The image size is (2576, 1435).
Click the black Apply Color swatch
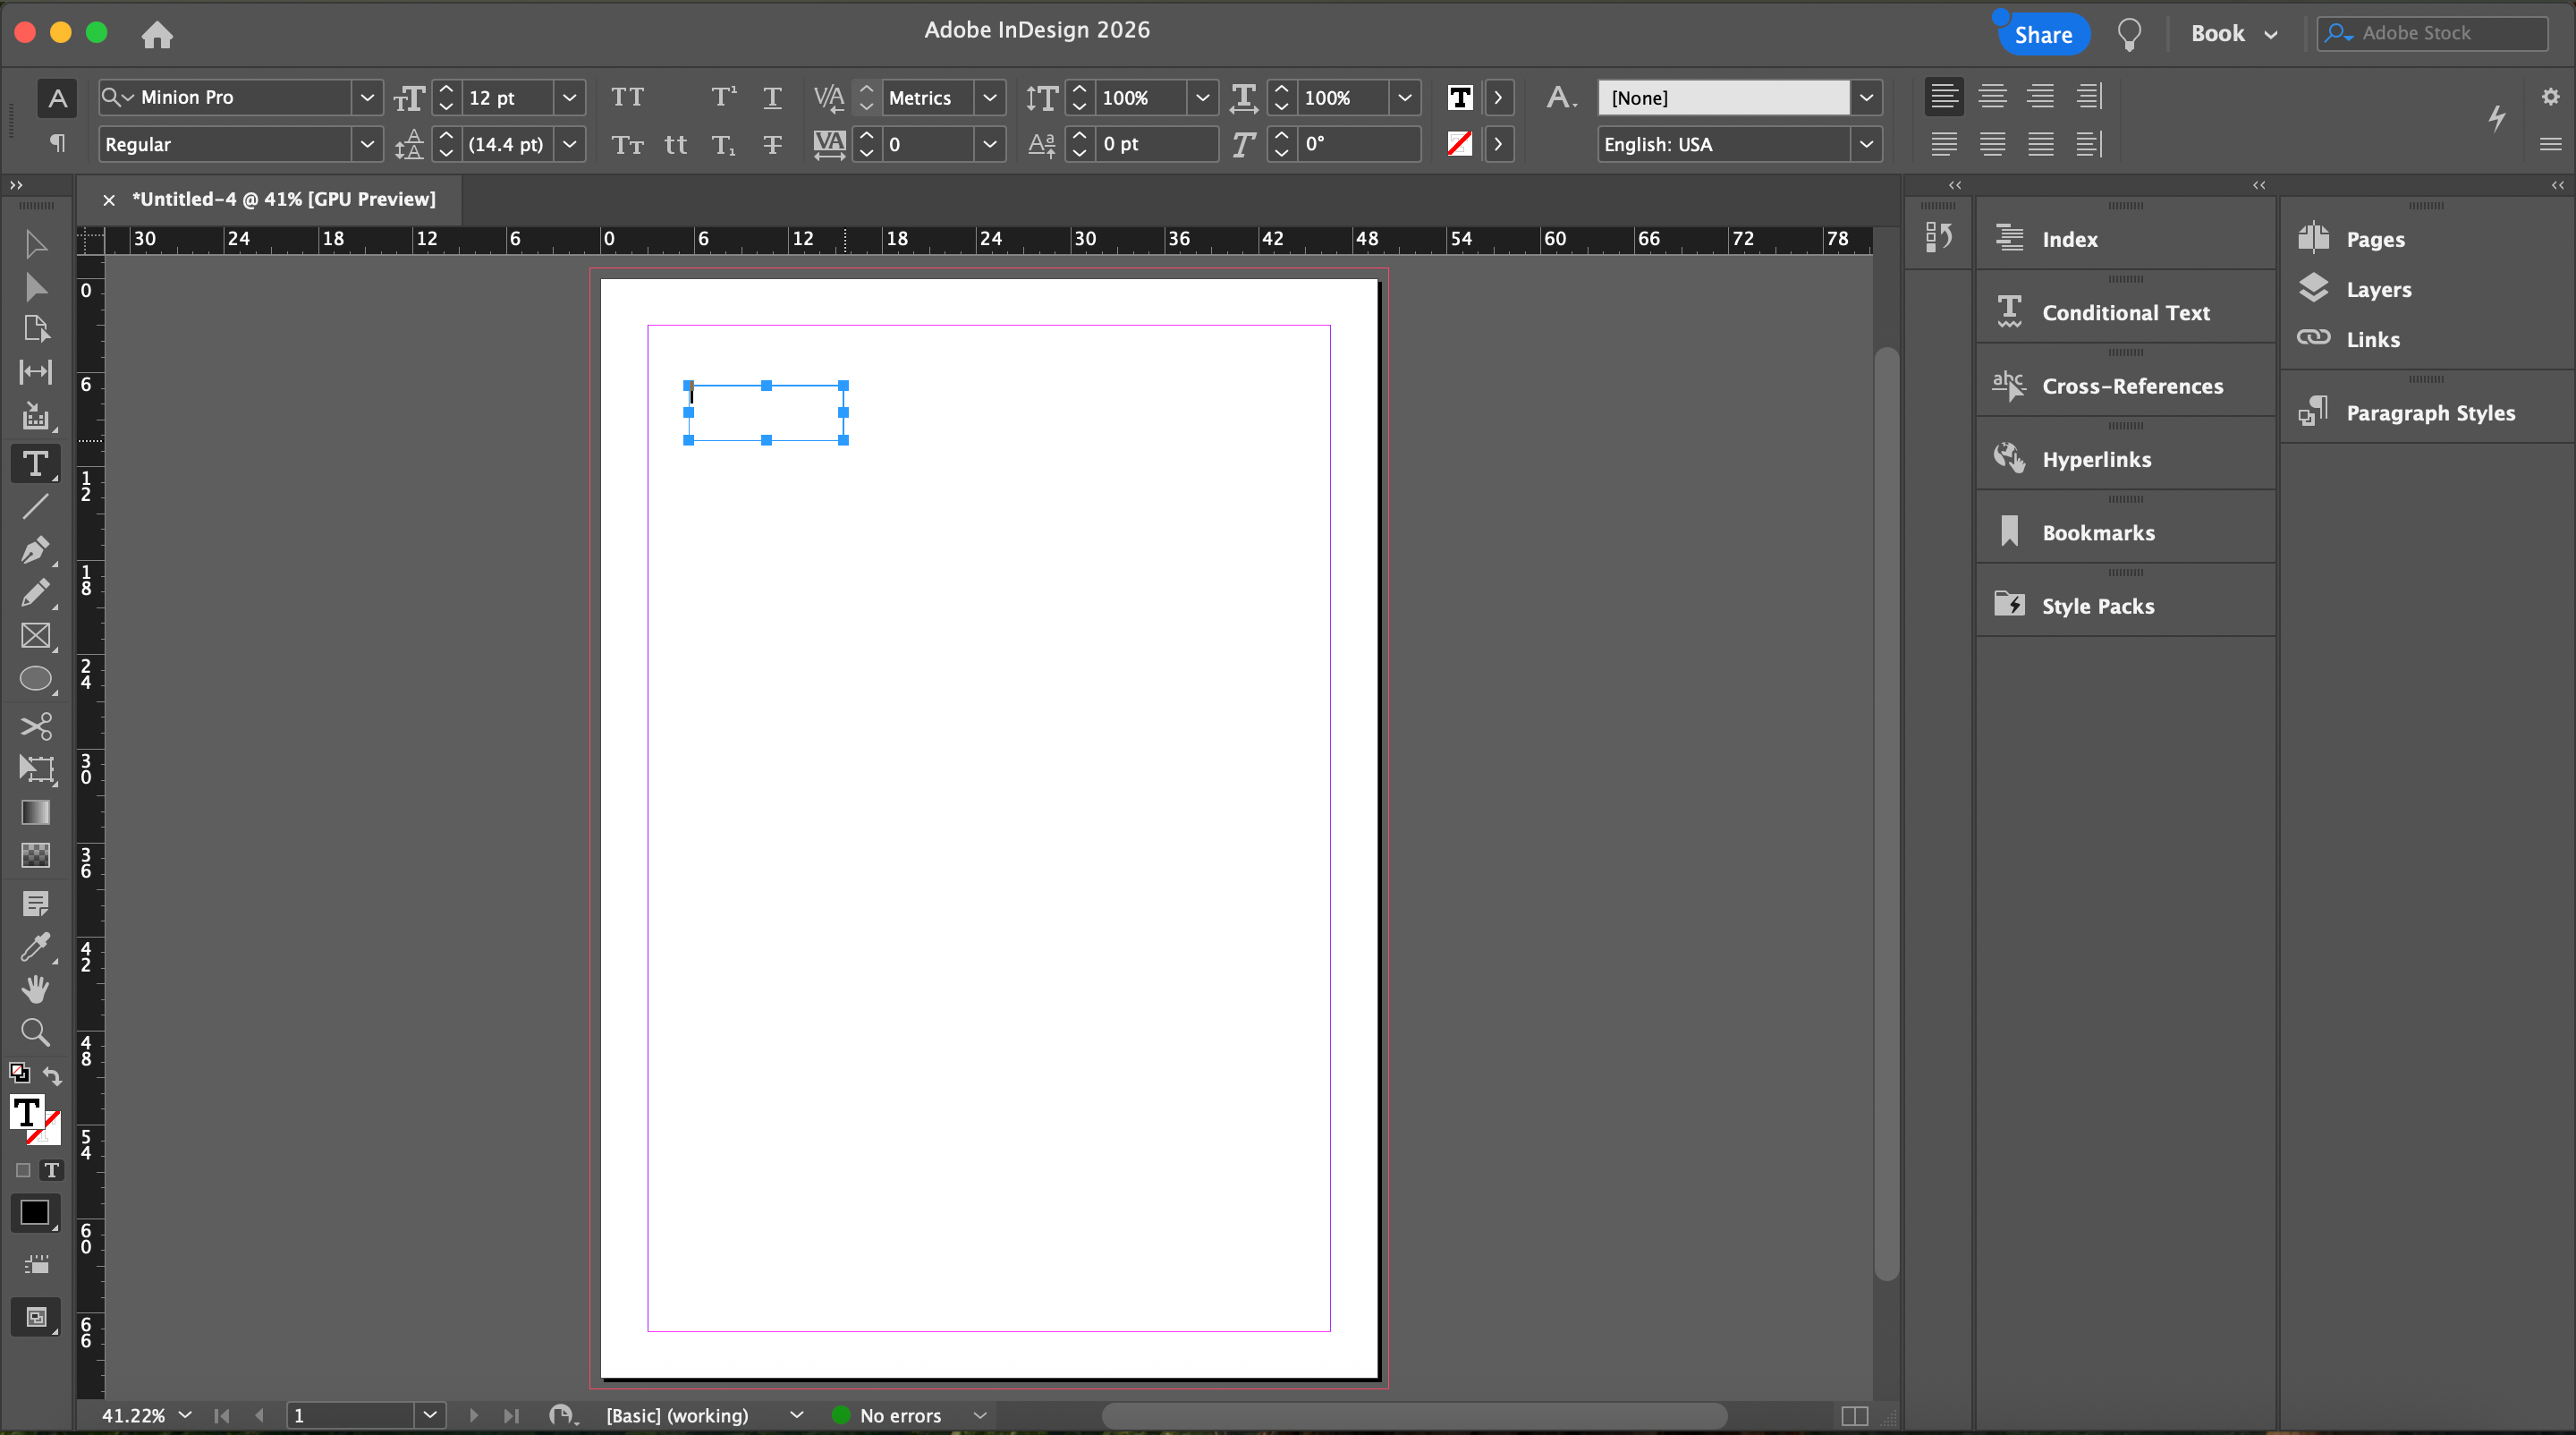point(35,1213)
